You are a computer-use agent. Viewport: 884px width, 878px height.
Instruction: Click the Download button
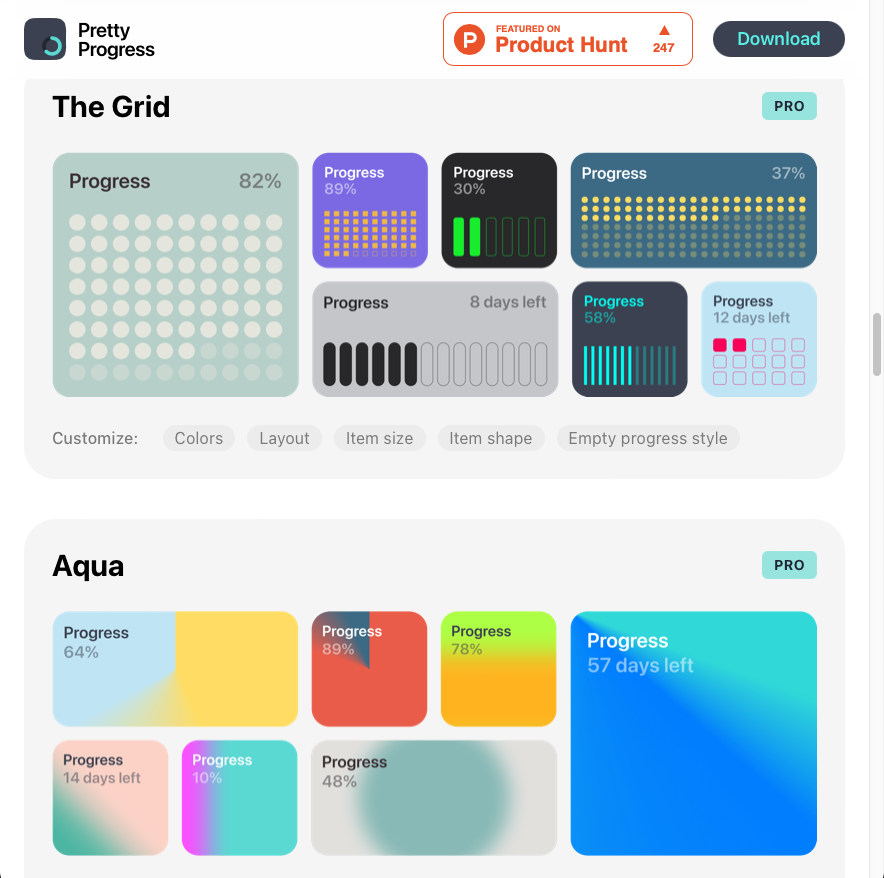pos(779,39)
